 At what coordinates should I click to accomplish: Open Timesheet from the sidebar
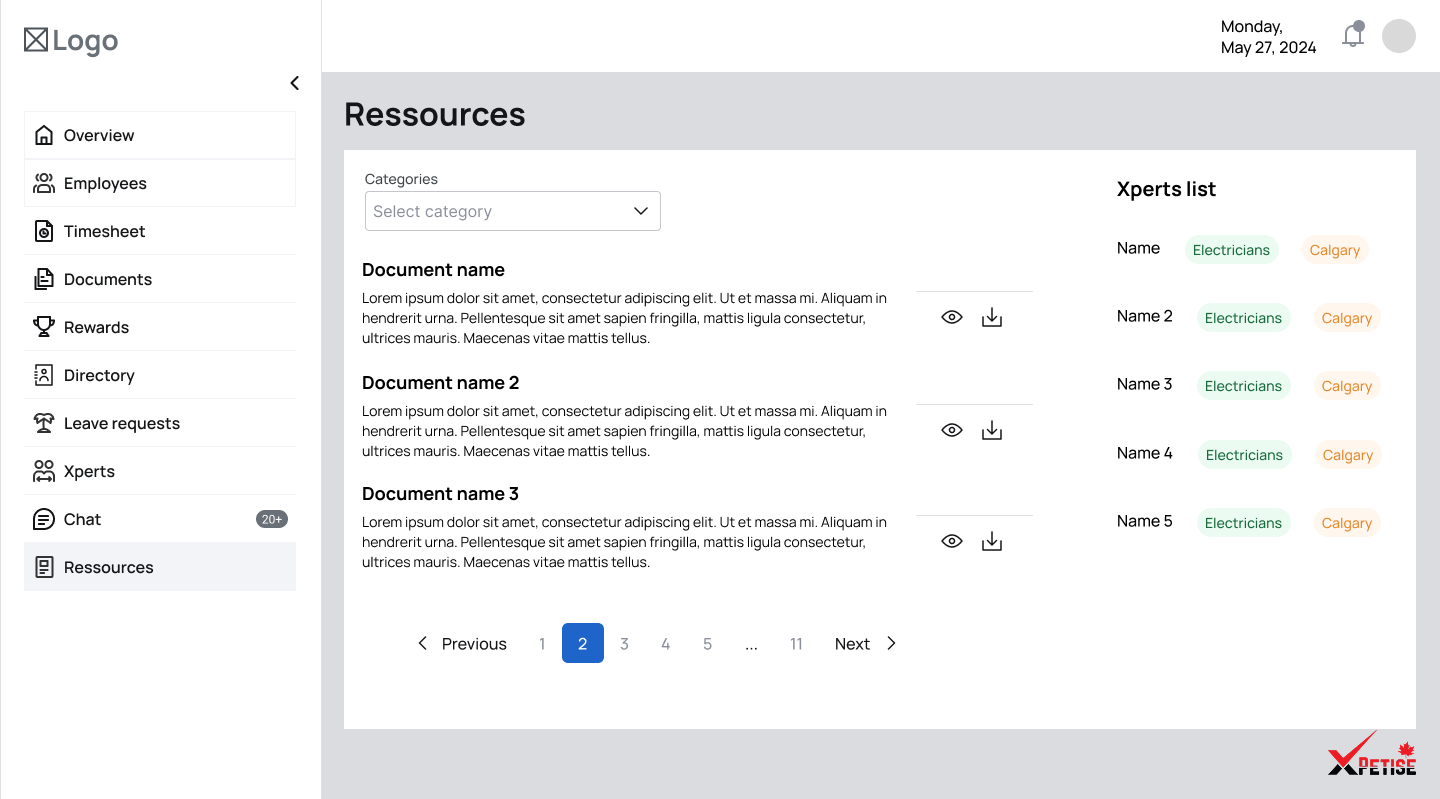(x=44, y=230)
